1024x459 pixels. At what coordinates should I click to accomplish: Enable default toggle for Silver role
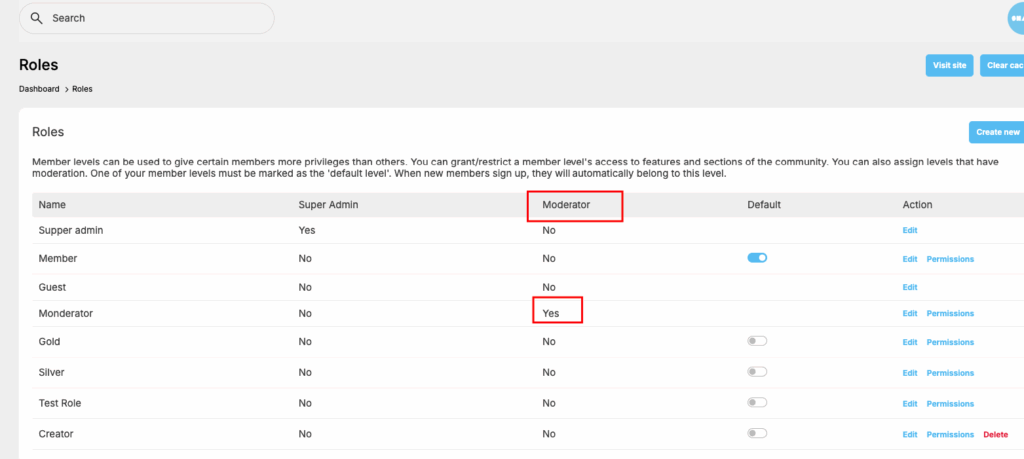point(757,372)
